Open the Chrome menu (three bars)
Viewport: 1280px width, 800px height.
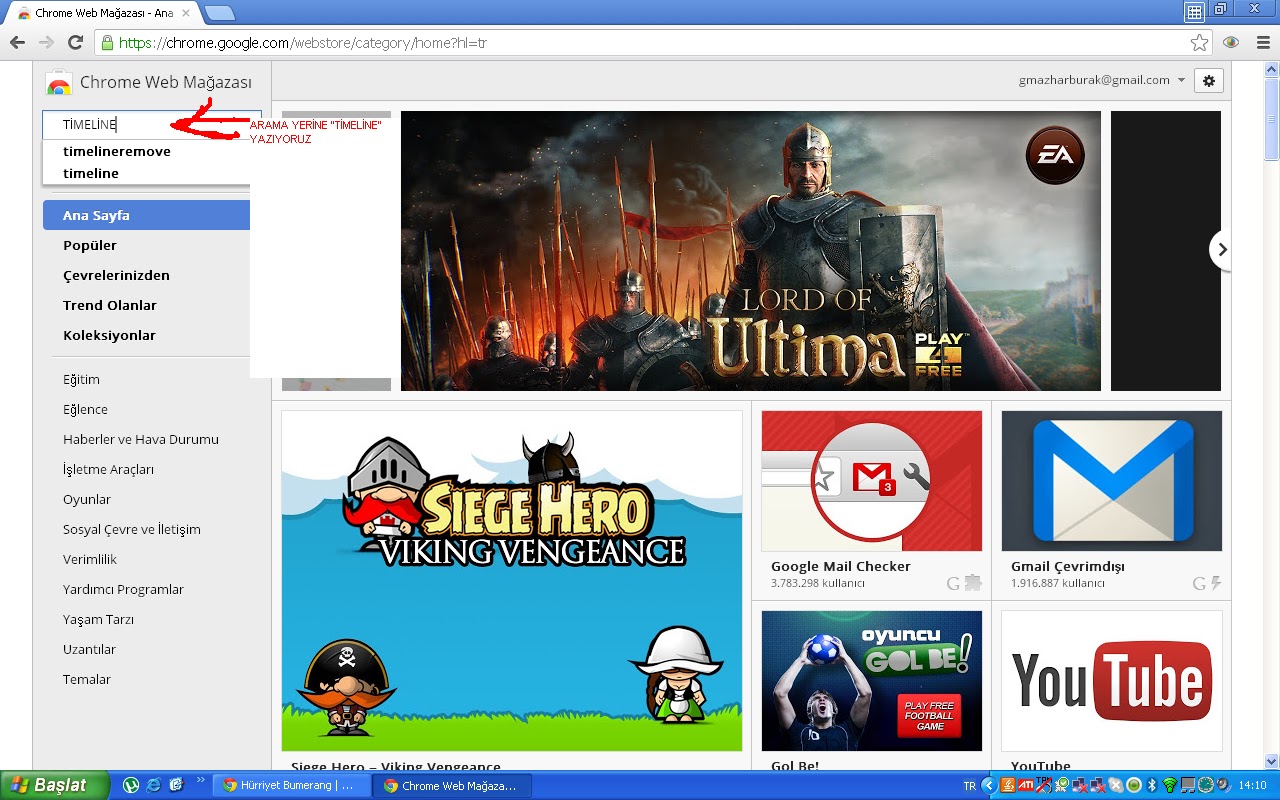coord(1261,42)
